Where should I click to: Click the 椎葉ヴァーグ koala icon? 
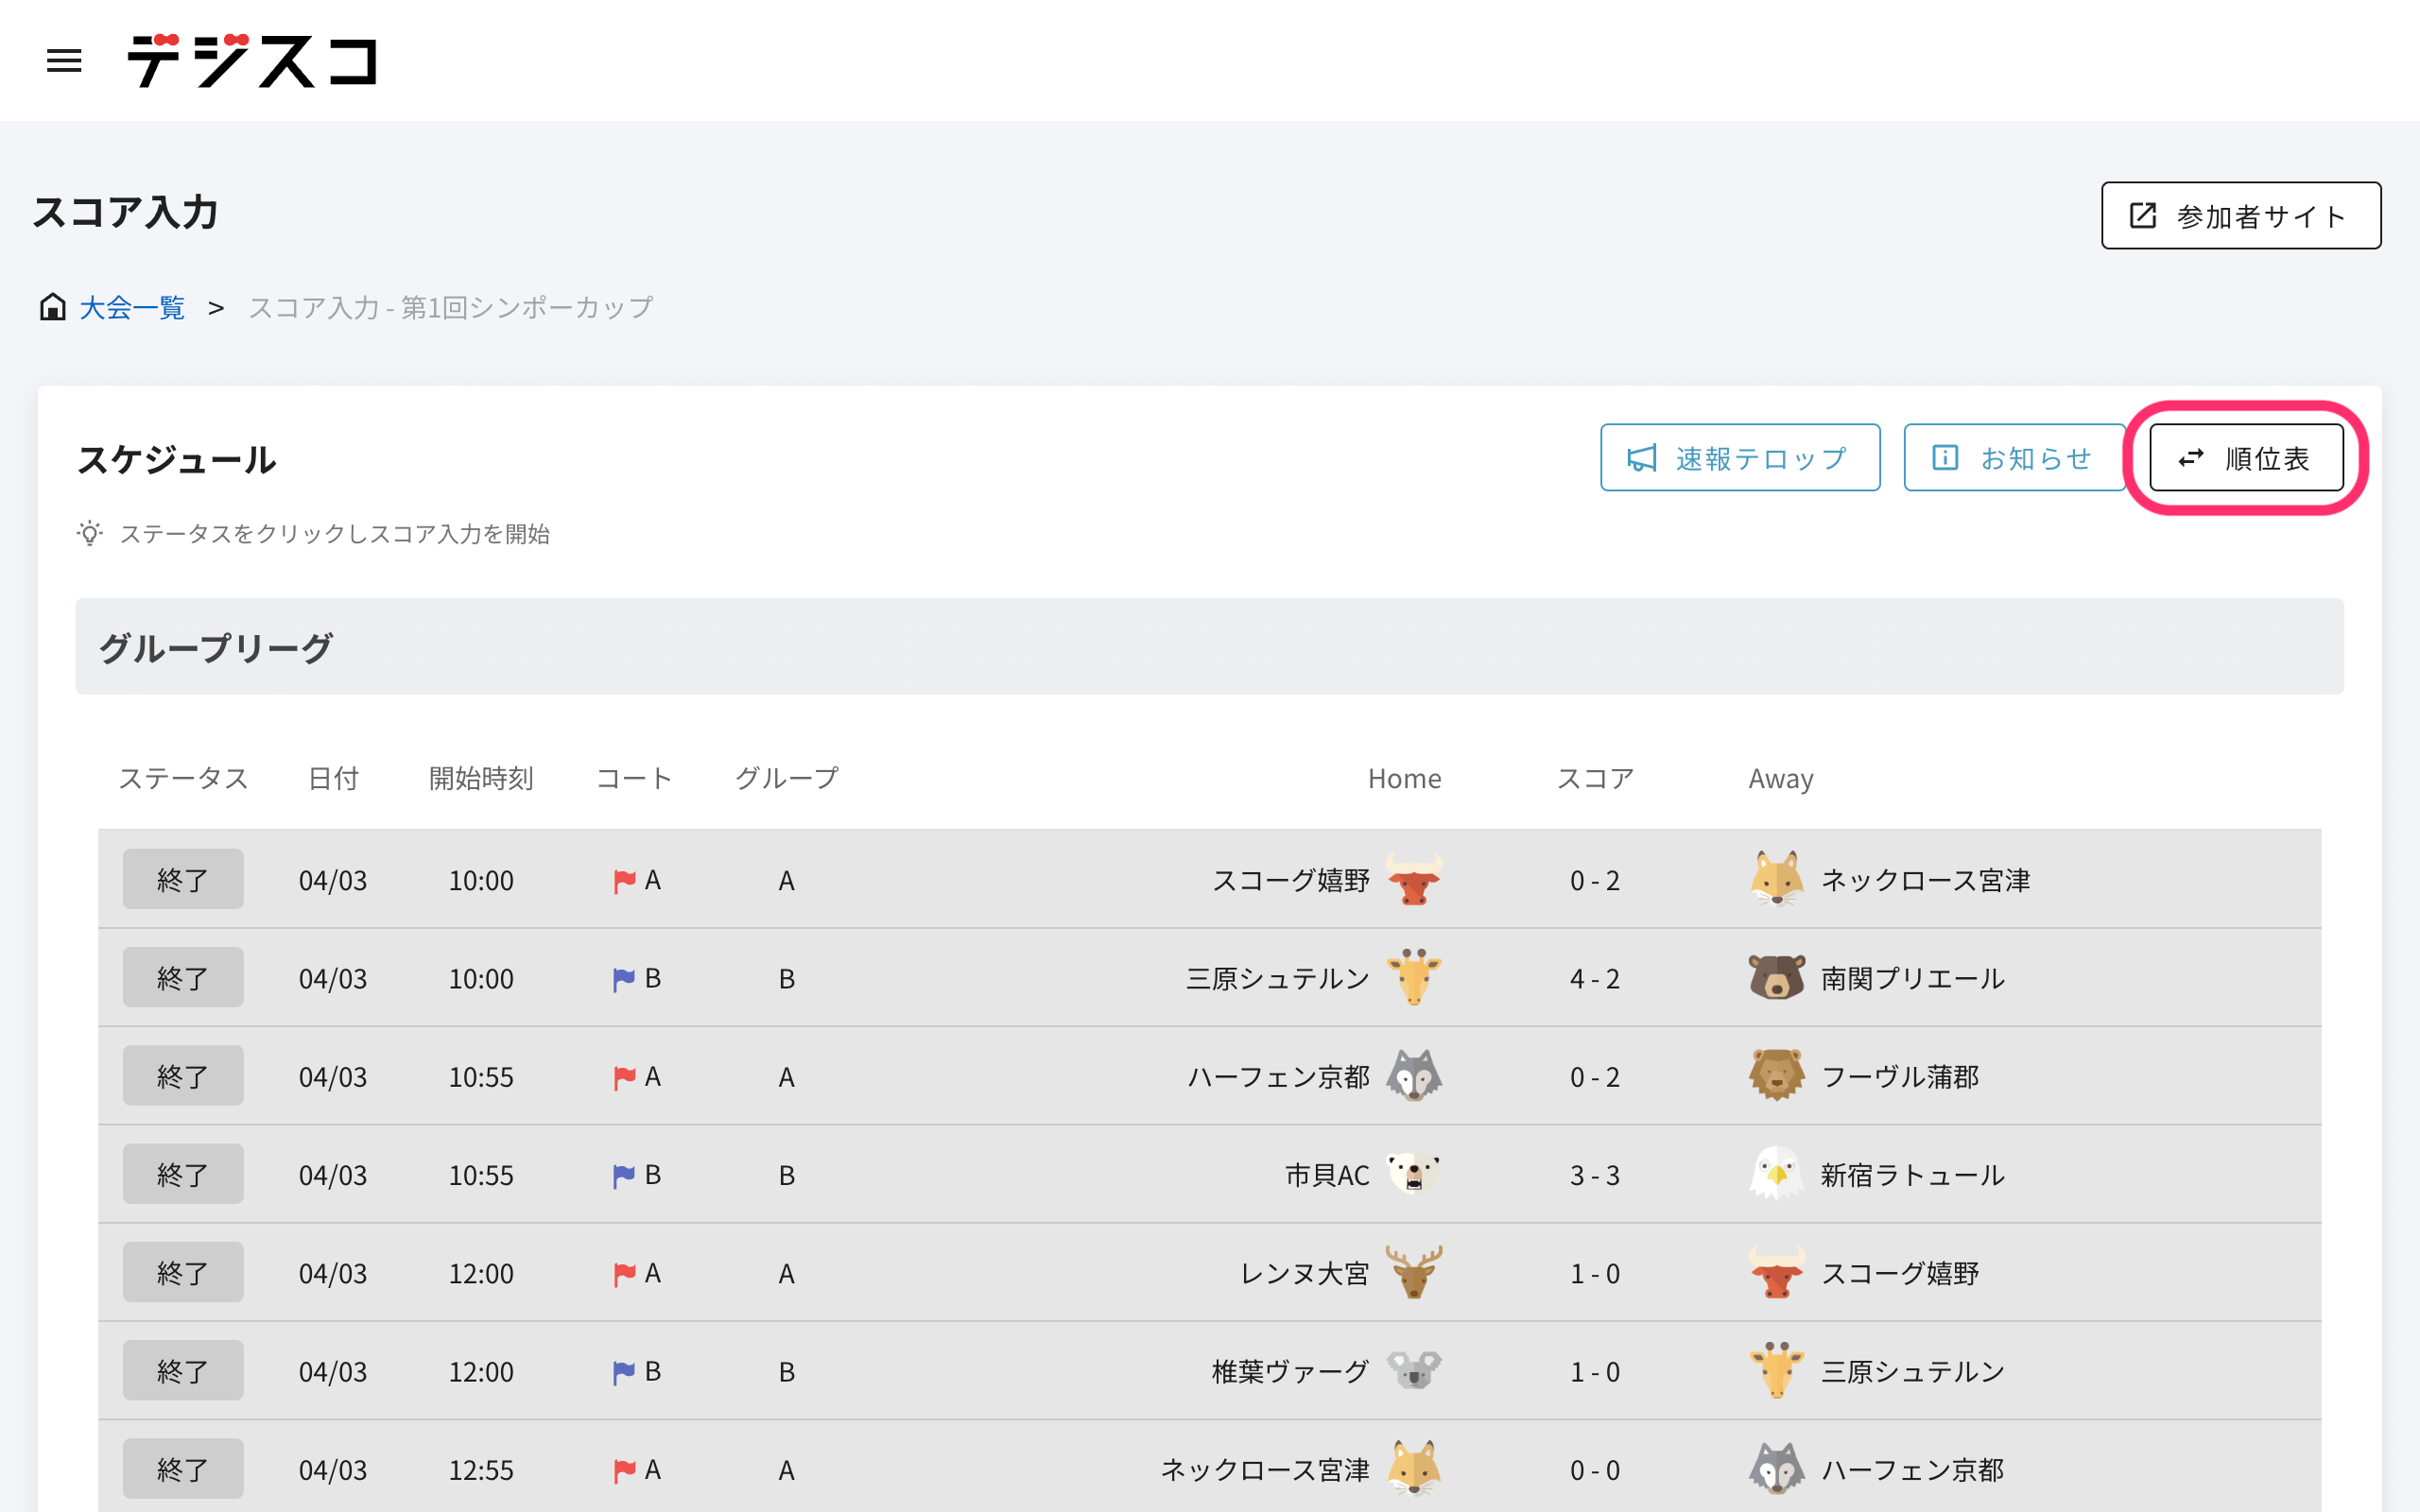(1413, 1370)
